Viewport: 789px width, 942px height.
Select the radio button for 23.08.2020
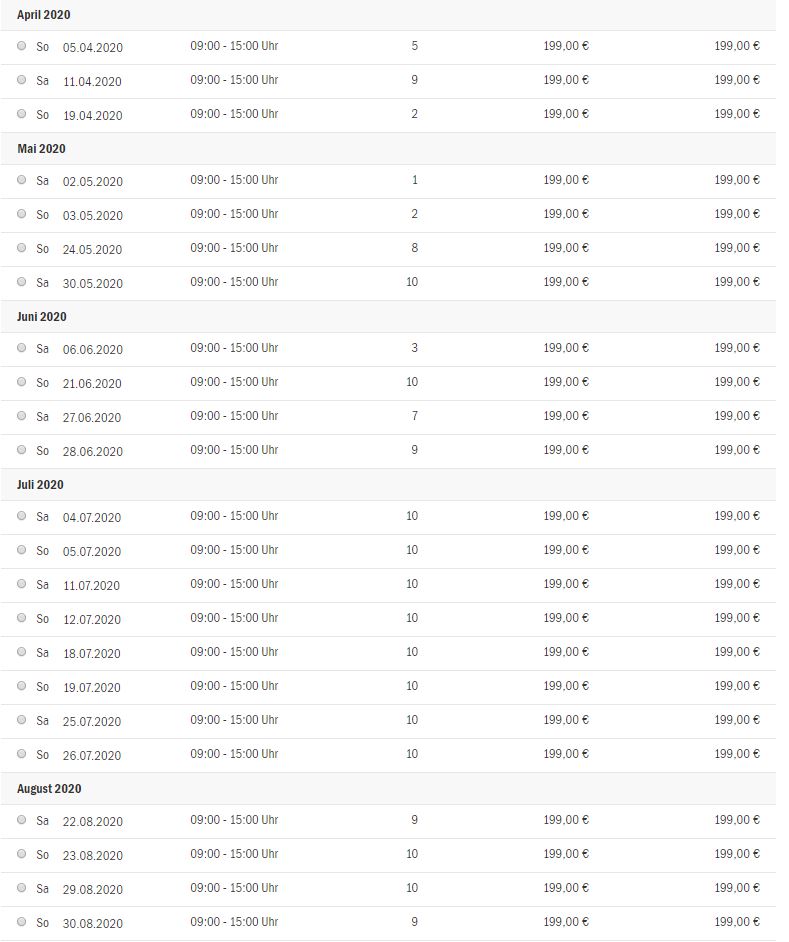coord(22,854)
